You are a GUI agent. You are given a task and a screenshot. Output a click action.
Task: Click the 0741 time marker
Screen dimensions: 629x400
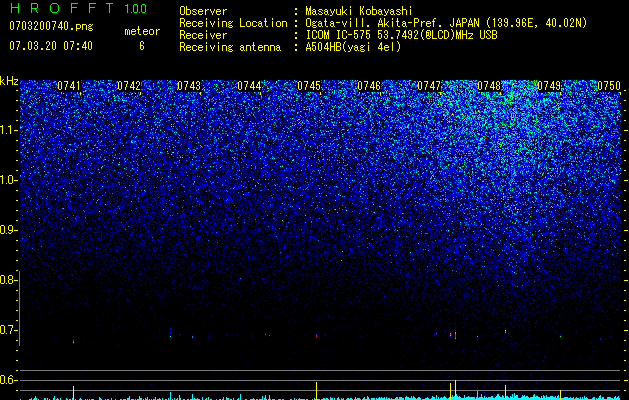pyautogui.click(x=69, y=86)
